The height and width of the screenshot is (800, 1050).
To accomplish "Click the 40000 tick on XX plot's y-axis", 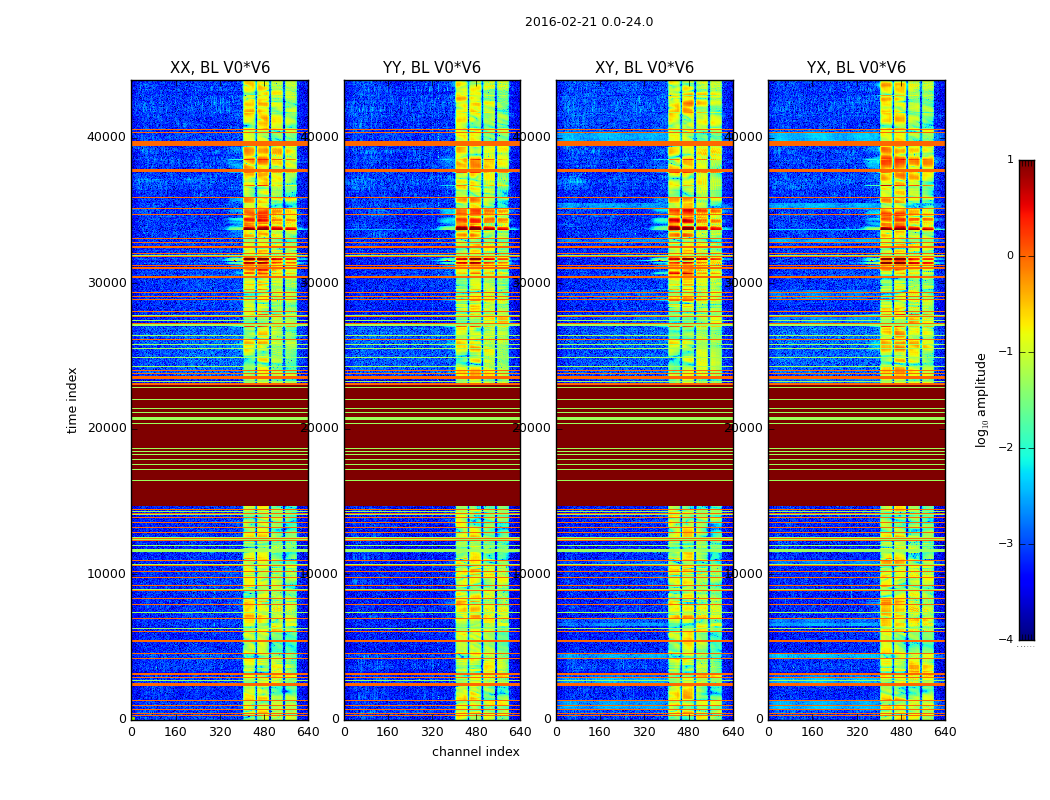I will pos(106,137).
